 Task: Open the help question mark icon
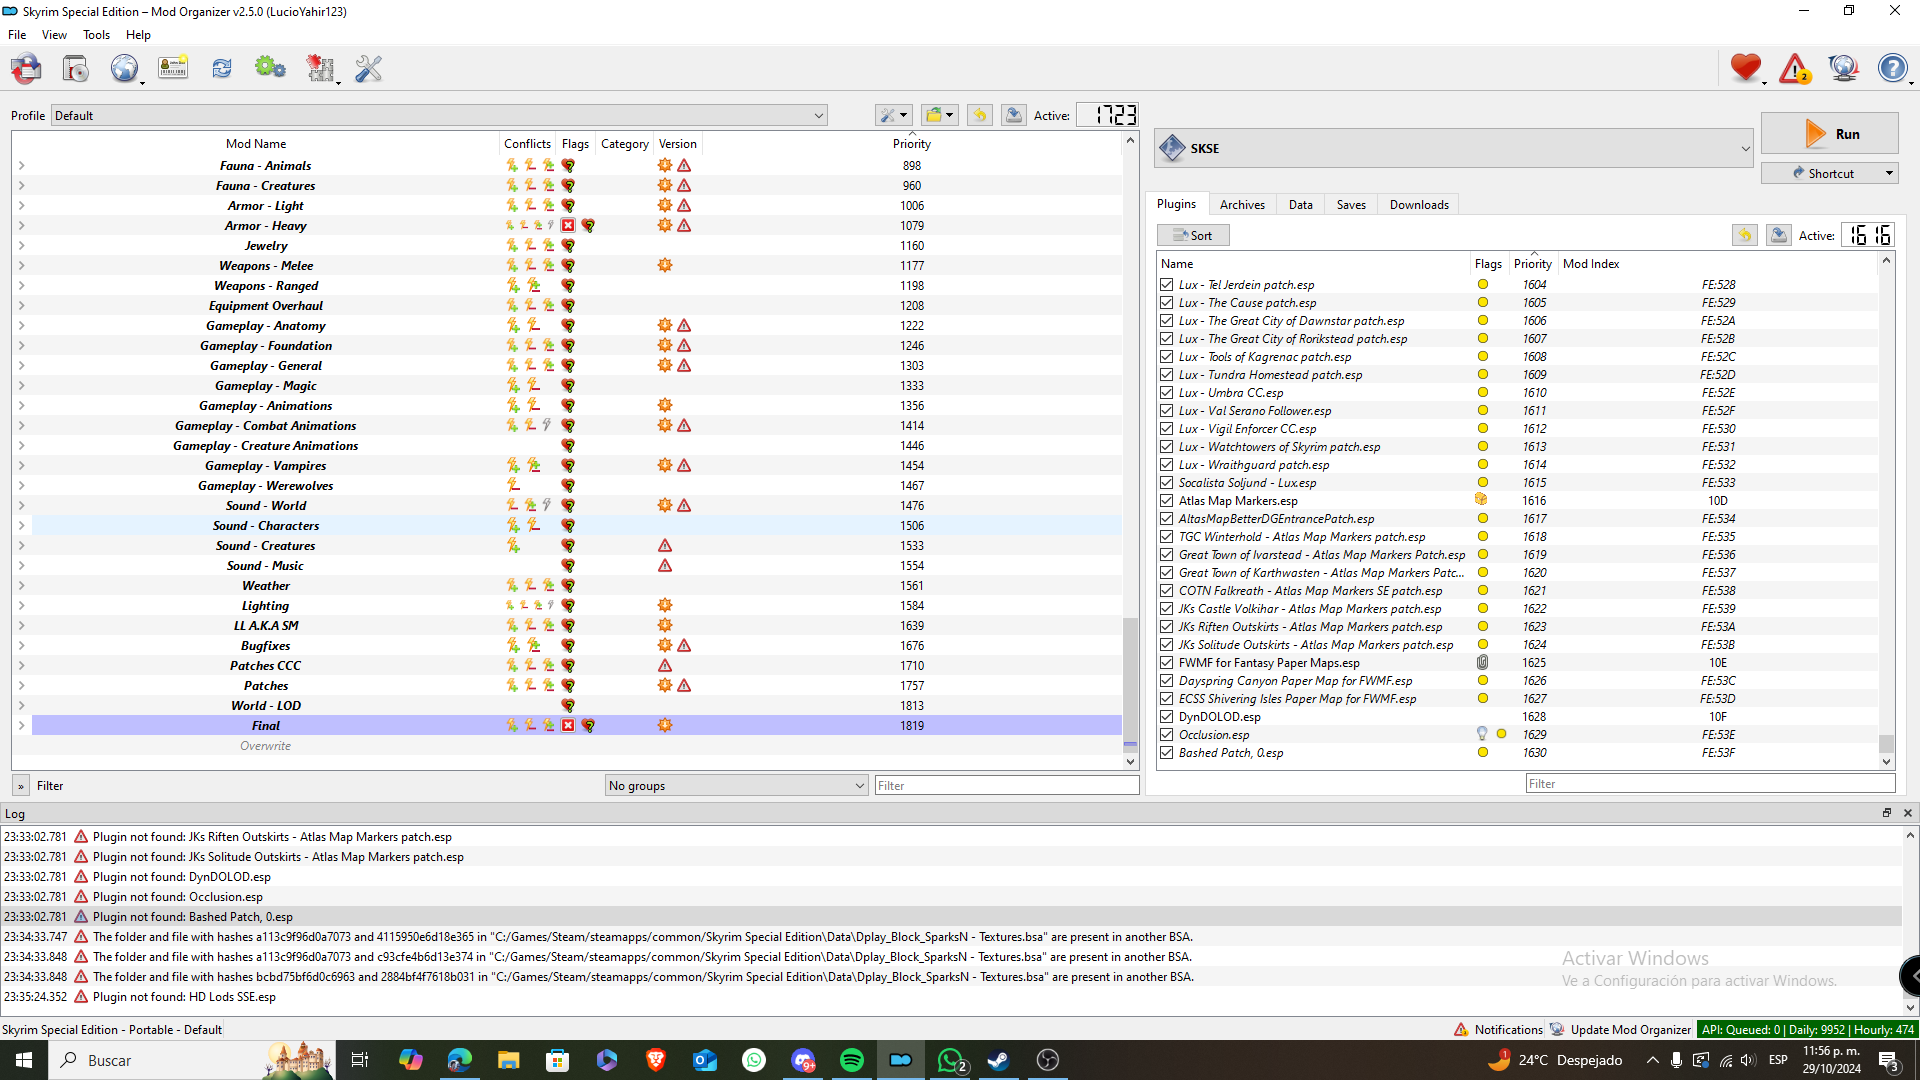click(x=1893, y=68)
